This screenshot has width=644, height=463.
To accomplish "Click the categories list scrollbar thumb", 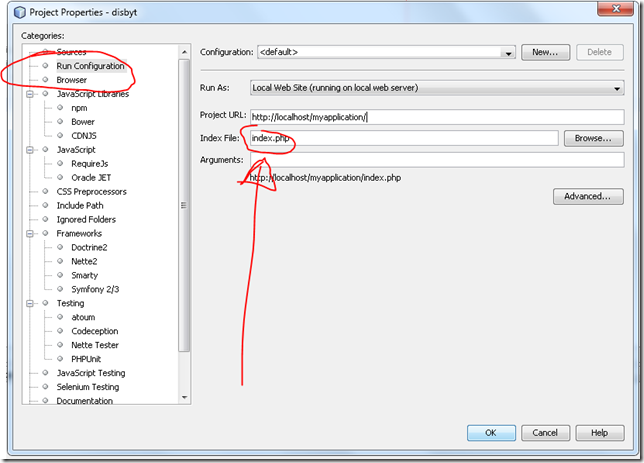I will [x=184, y=205].
